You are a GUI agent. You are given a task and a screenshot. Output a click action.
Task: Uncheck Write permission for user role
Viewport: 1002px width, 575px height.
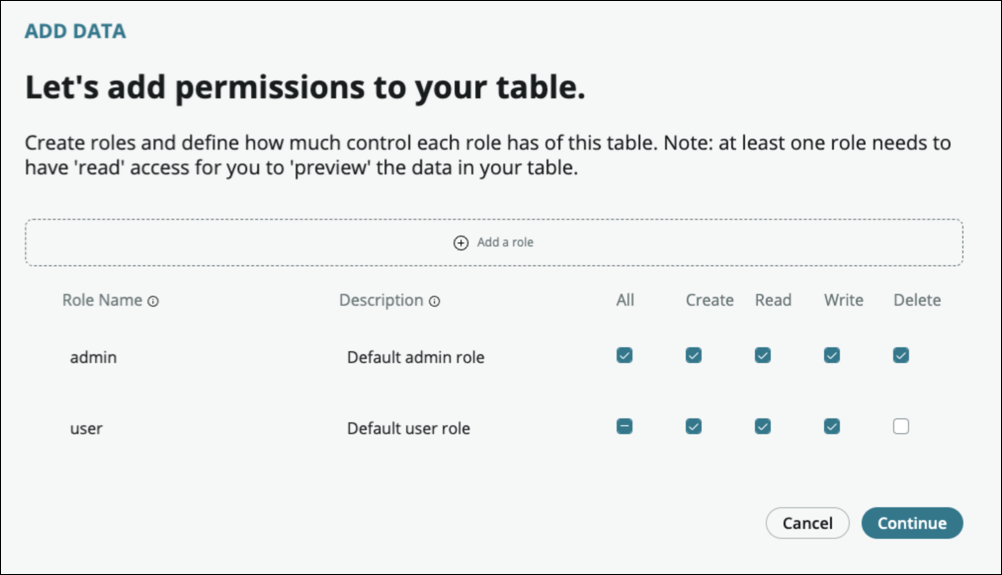pyautogui.click(x=832, y=427)
